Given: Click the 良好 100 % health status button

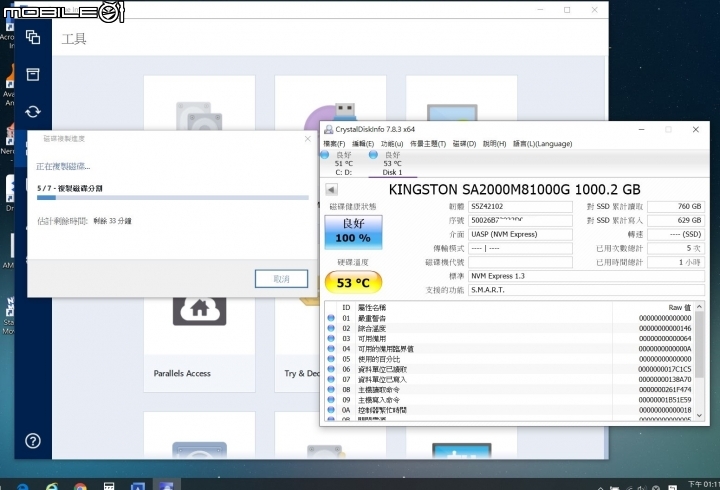Looking at the screenshot, I should click(353, 232).
